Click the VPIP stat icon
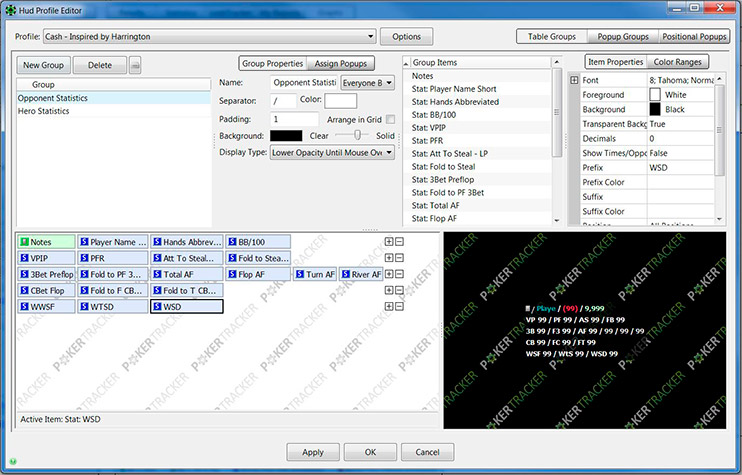 pyautogui.click(x=25, y=258)
